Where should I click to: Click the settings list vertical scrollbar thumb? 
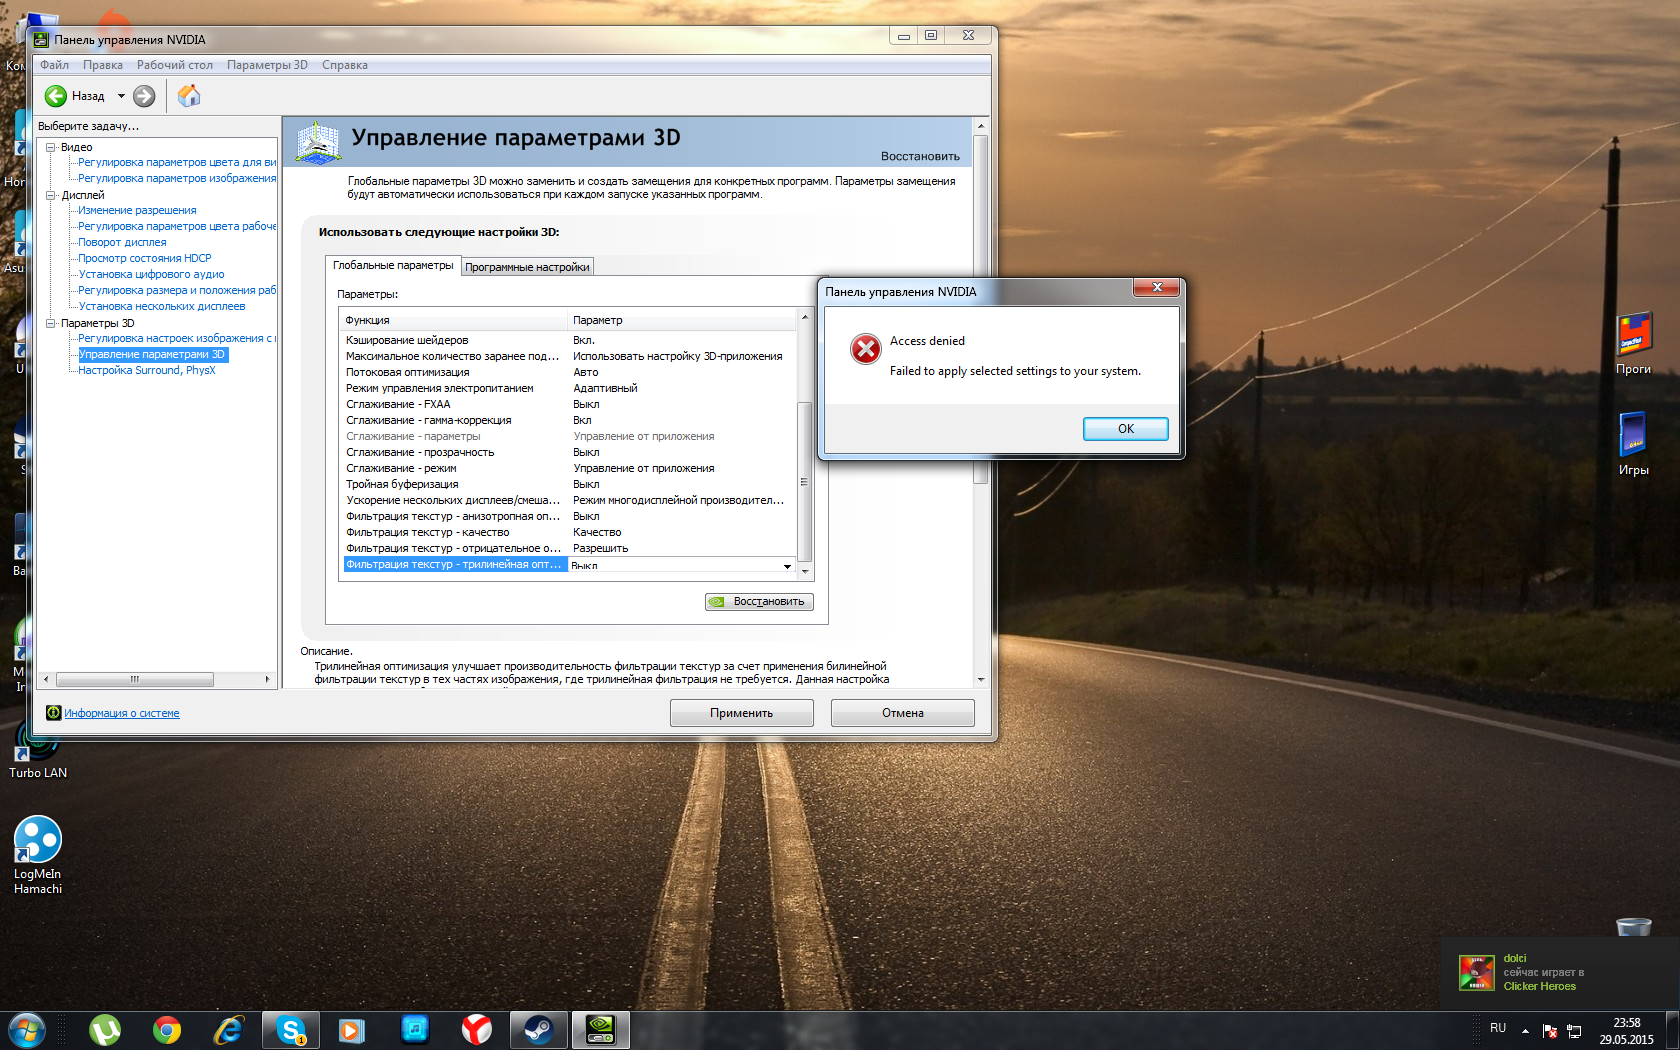804,482
